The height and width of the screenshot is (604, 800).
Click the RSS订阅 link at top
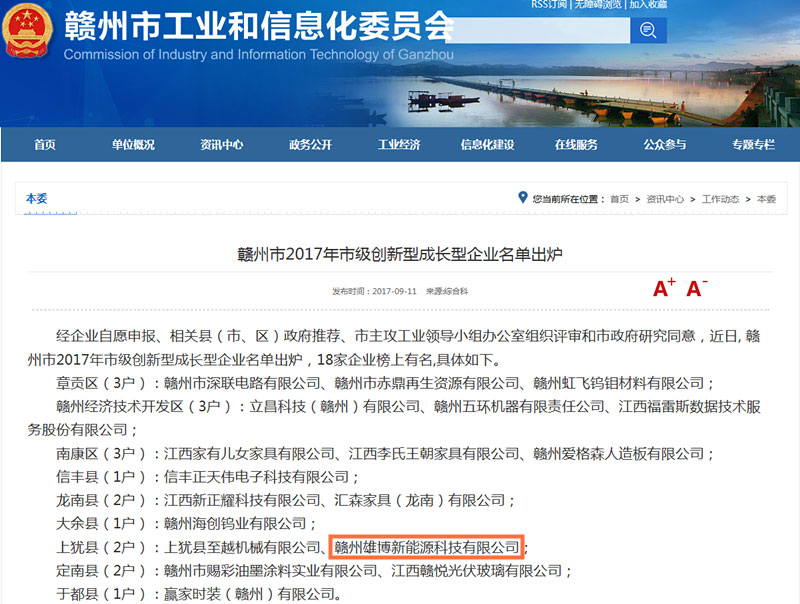549,5
